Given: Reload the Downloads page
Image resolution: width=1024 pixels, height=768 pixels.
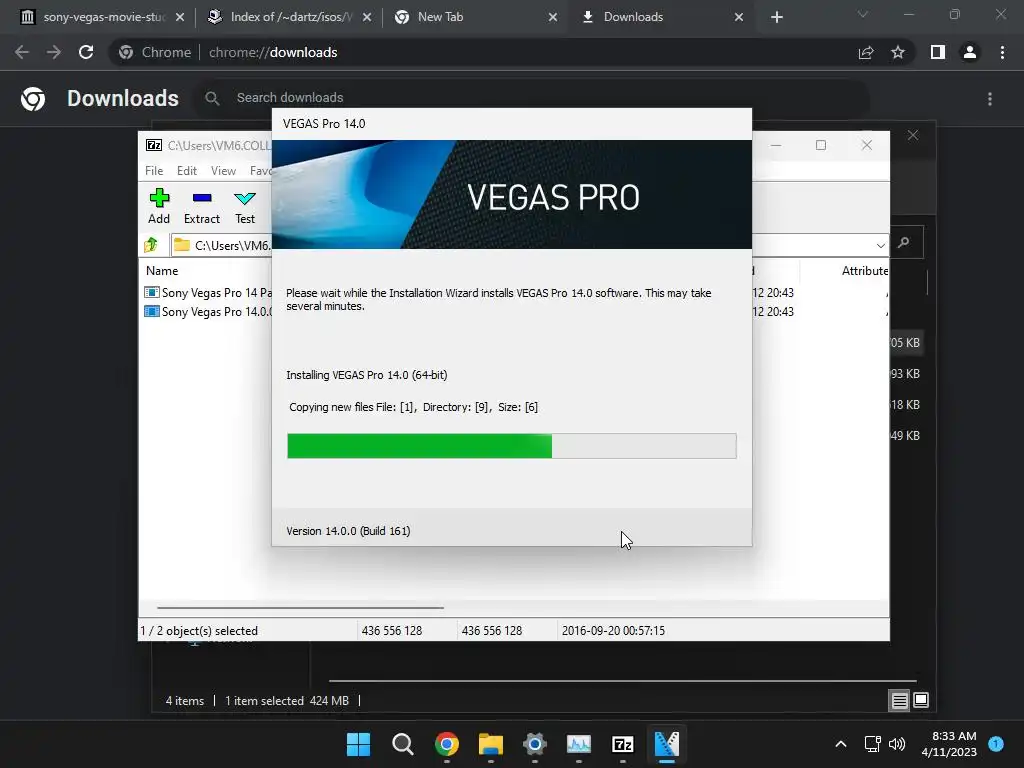Looking at the screenshot, I should [x=86, y=52].
